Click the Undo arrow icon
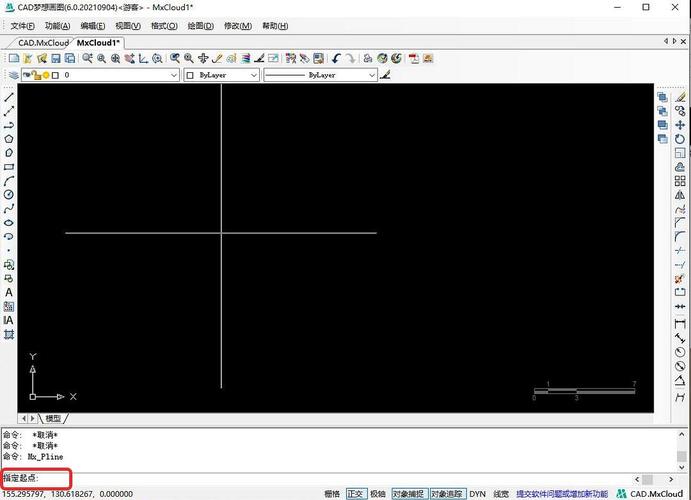 pos(336,59)
